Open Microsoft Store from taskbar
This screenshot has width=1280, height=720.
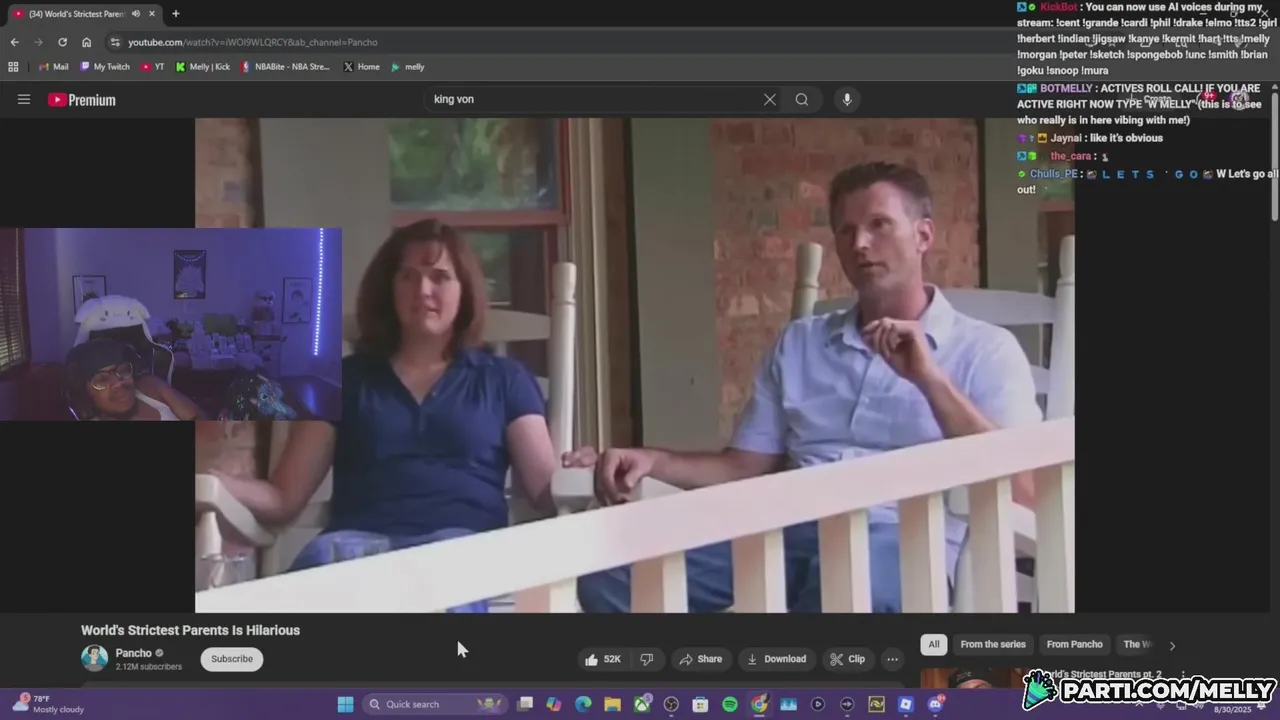click(x=700, y=704)
